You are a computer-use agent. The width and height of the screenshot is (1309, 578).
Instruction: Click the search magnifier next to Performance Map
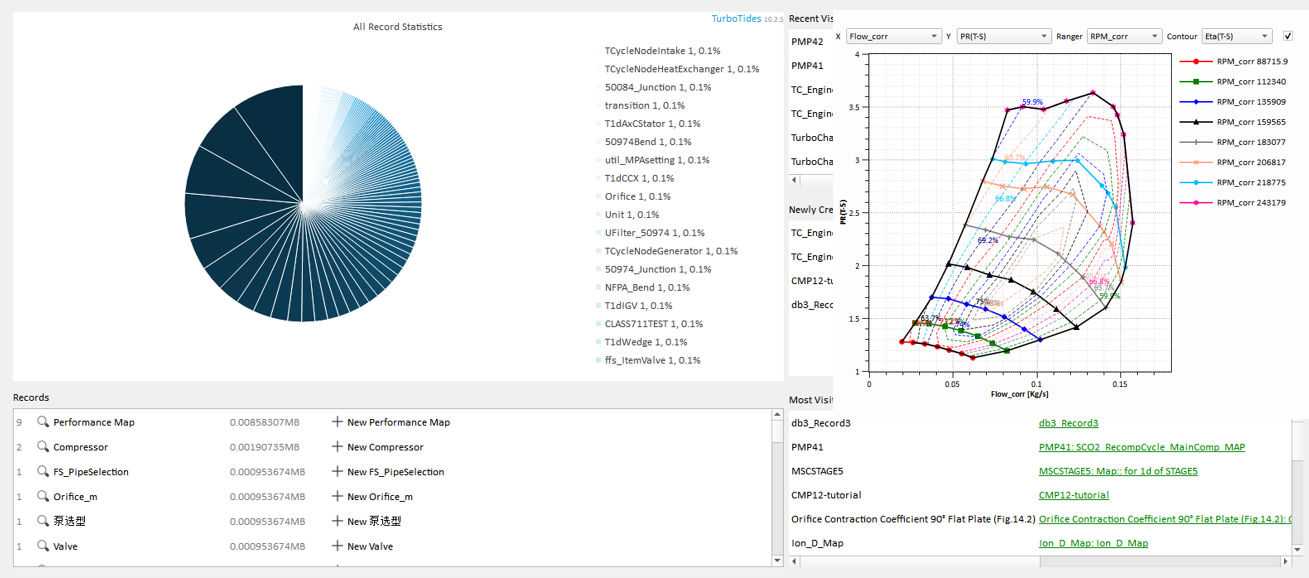click(x=42, y=421)
